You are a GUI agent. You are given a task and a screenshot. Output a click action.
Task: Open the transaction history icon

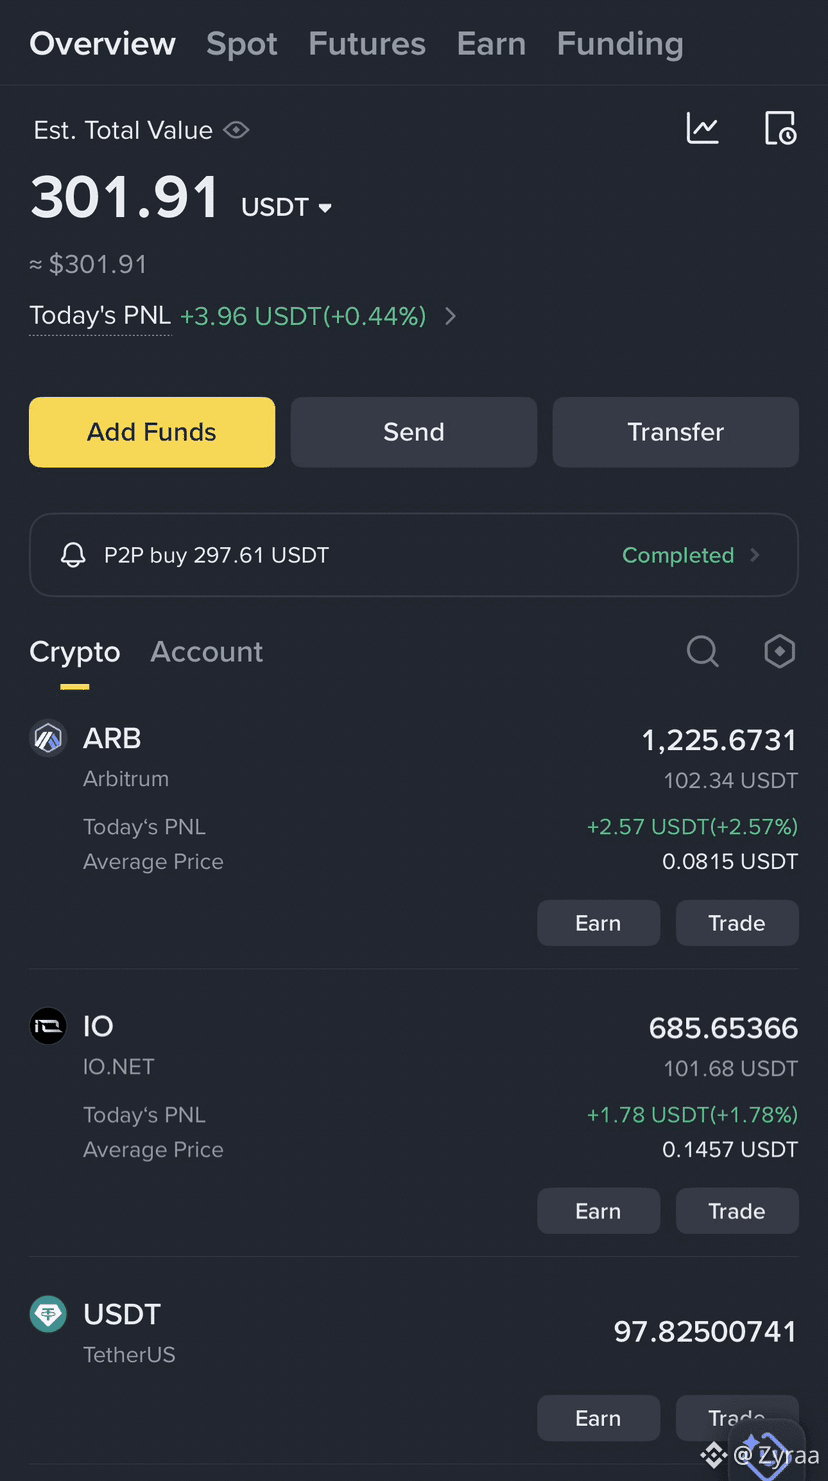click(780, 128)
